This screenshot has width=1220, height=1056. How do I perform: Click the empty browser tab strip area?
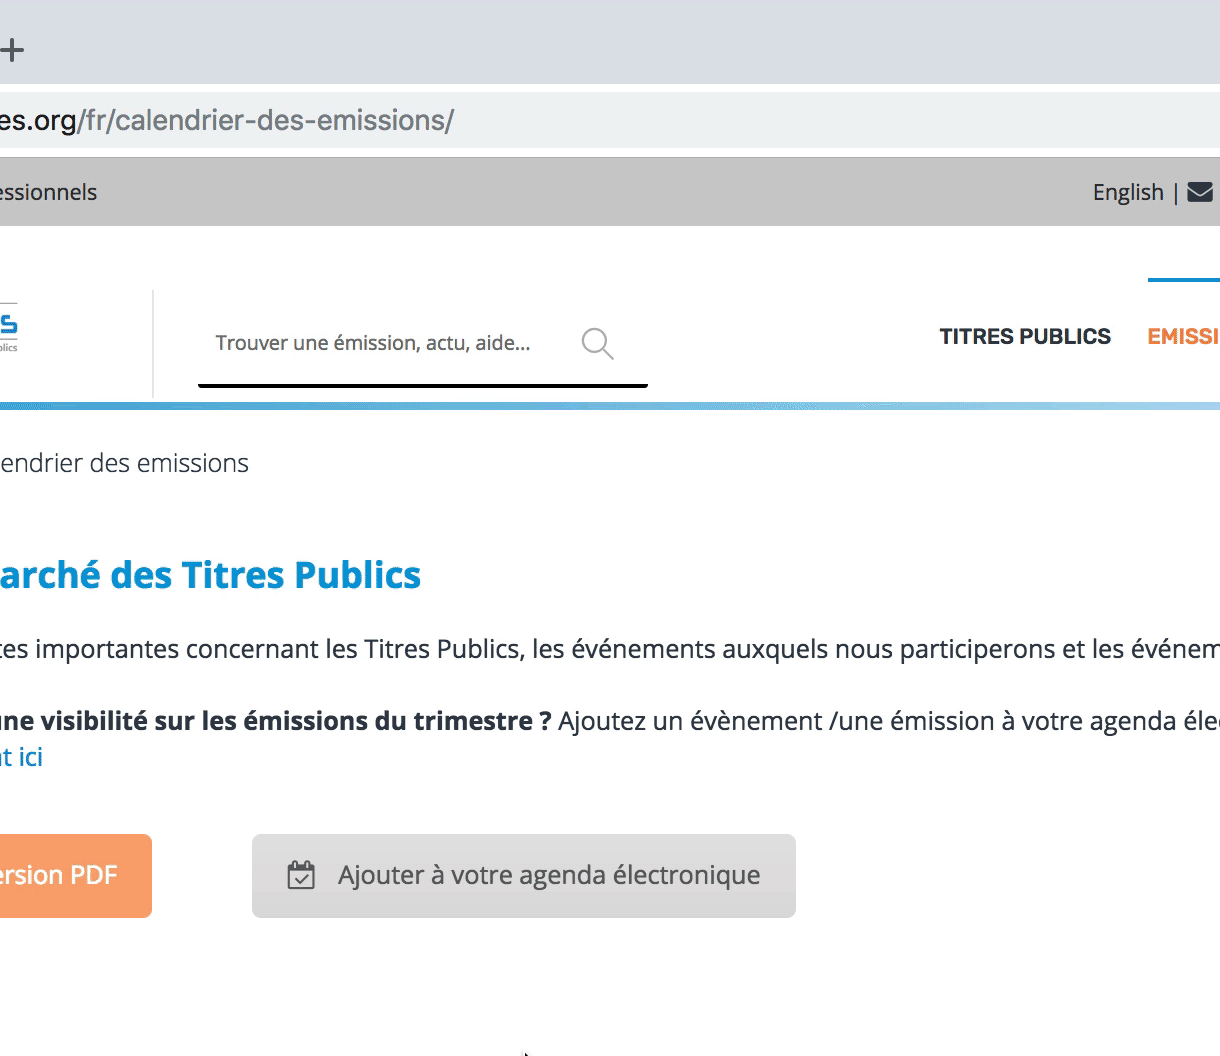coord(600,45)
